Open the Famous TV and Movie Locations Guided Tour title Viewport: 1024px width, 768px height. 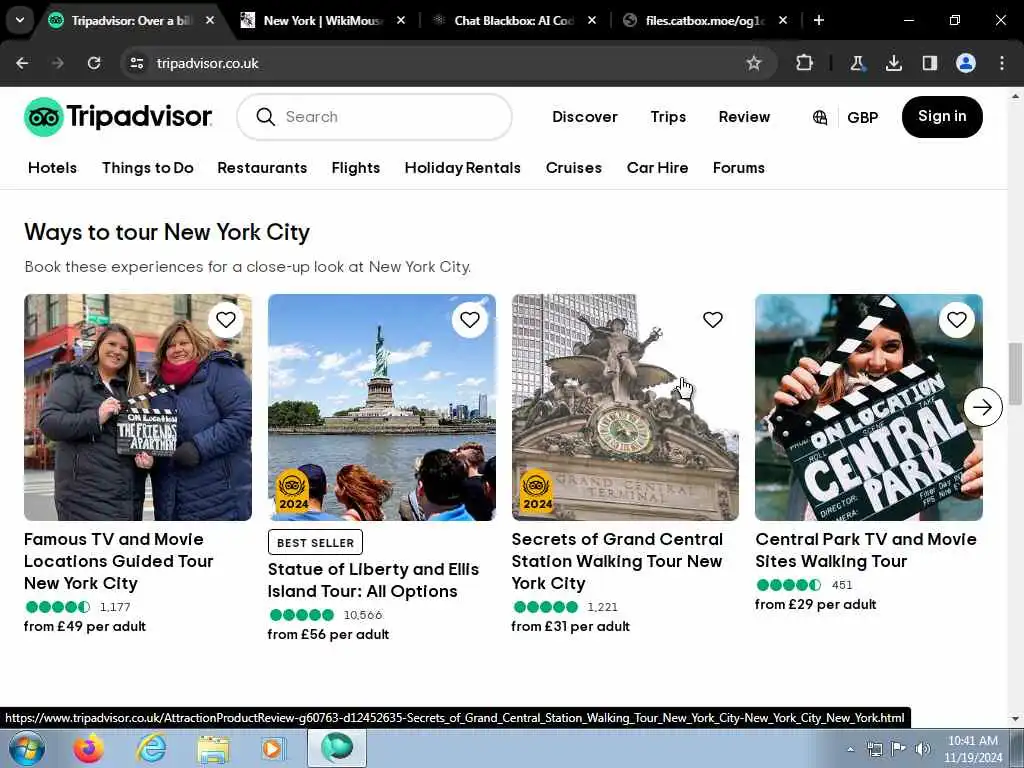coord(119,561)
